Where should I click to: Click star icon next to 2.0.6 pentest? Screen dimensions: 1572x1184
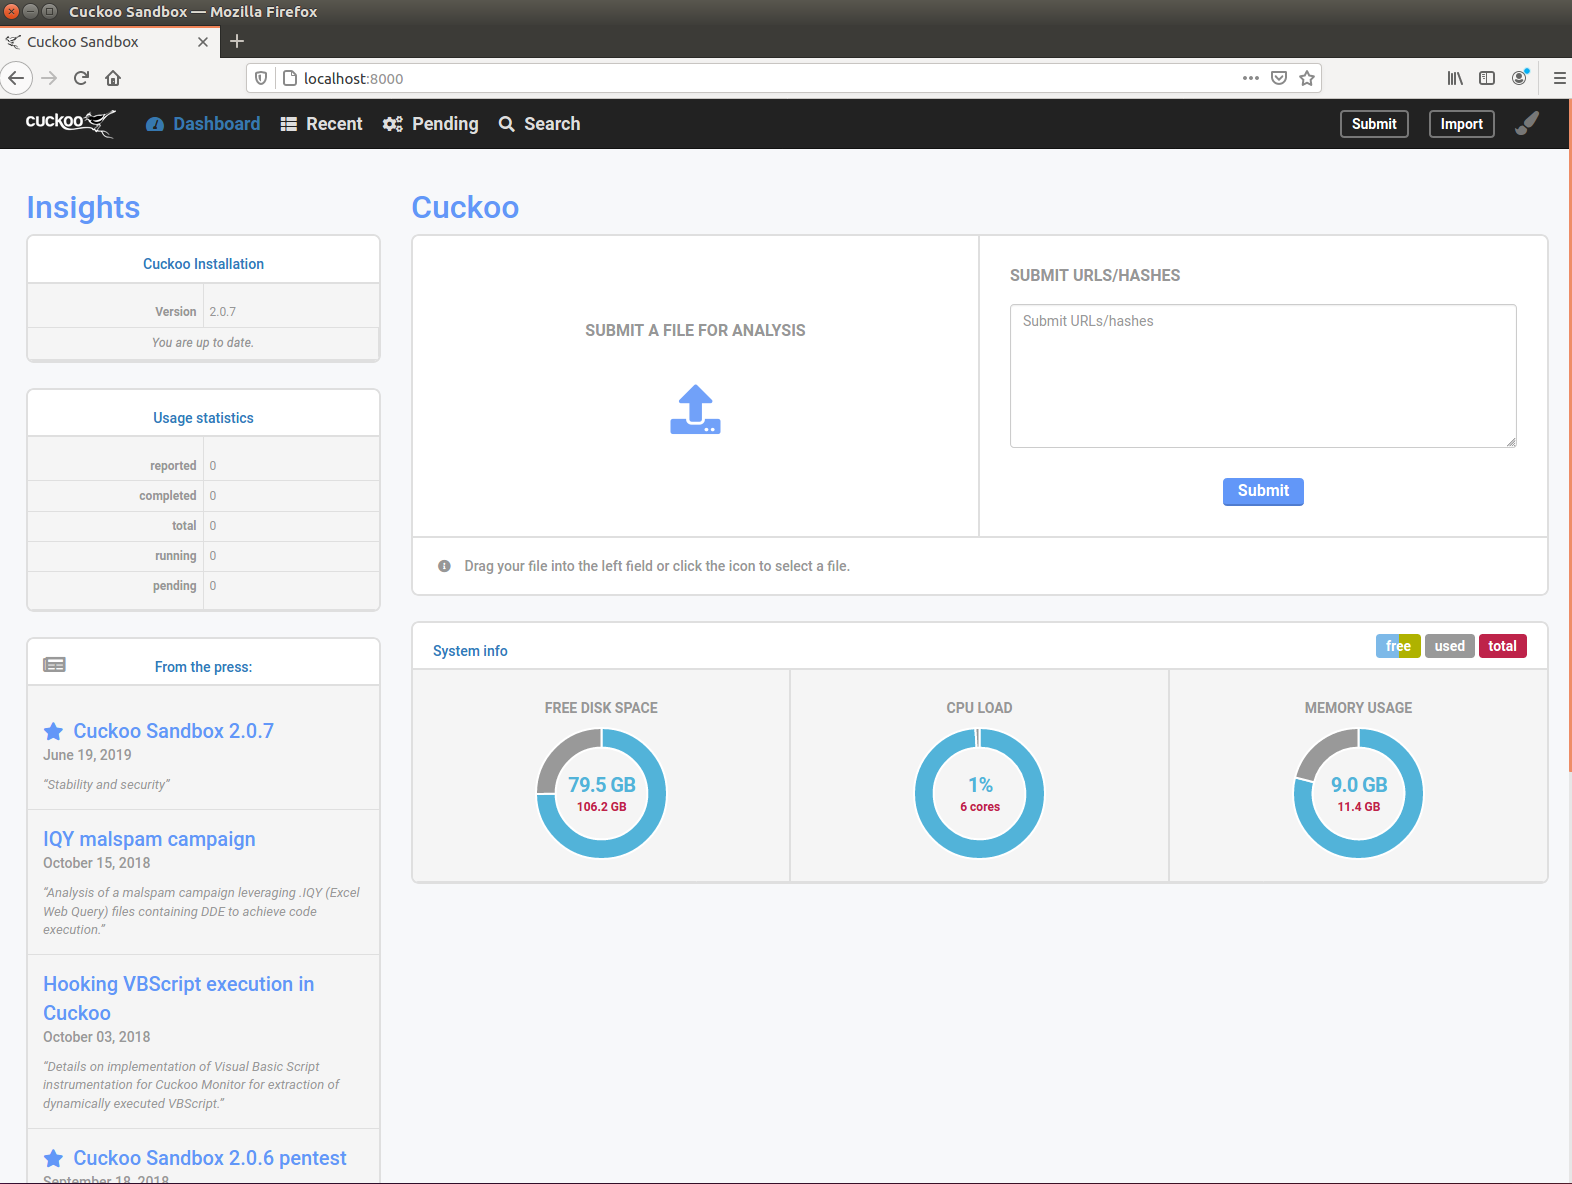click(54, 1158)
